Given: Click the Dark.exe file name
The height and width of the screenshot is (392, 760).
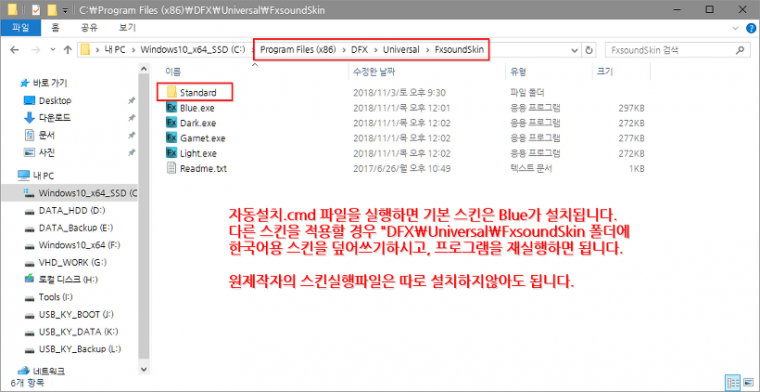Looking at the screenshot, I should tap(198, 123).
